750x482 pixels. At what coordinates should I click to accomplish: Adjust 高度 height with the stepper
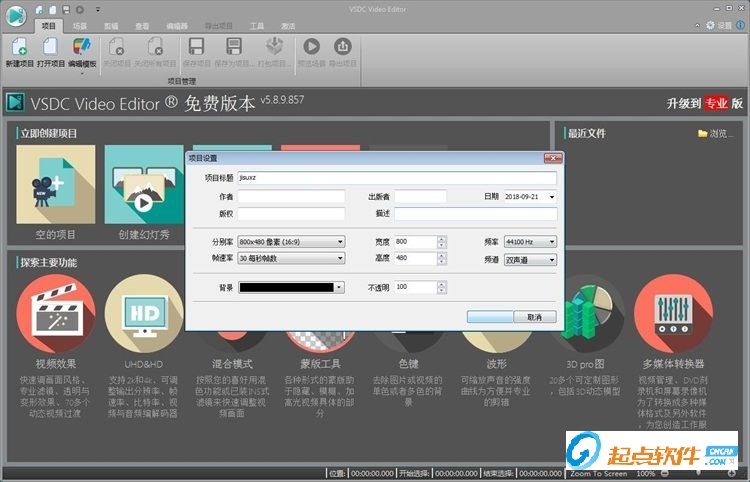point(442,259)
